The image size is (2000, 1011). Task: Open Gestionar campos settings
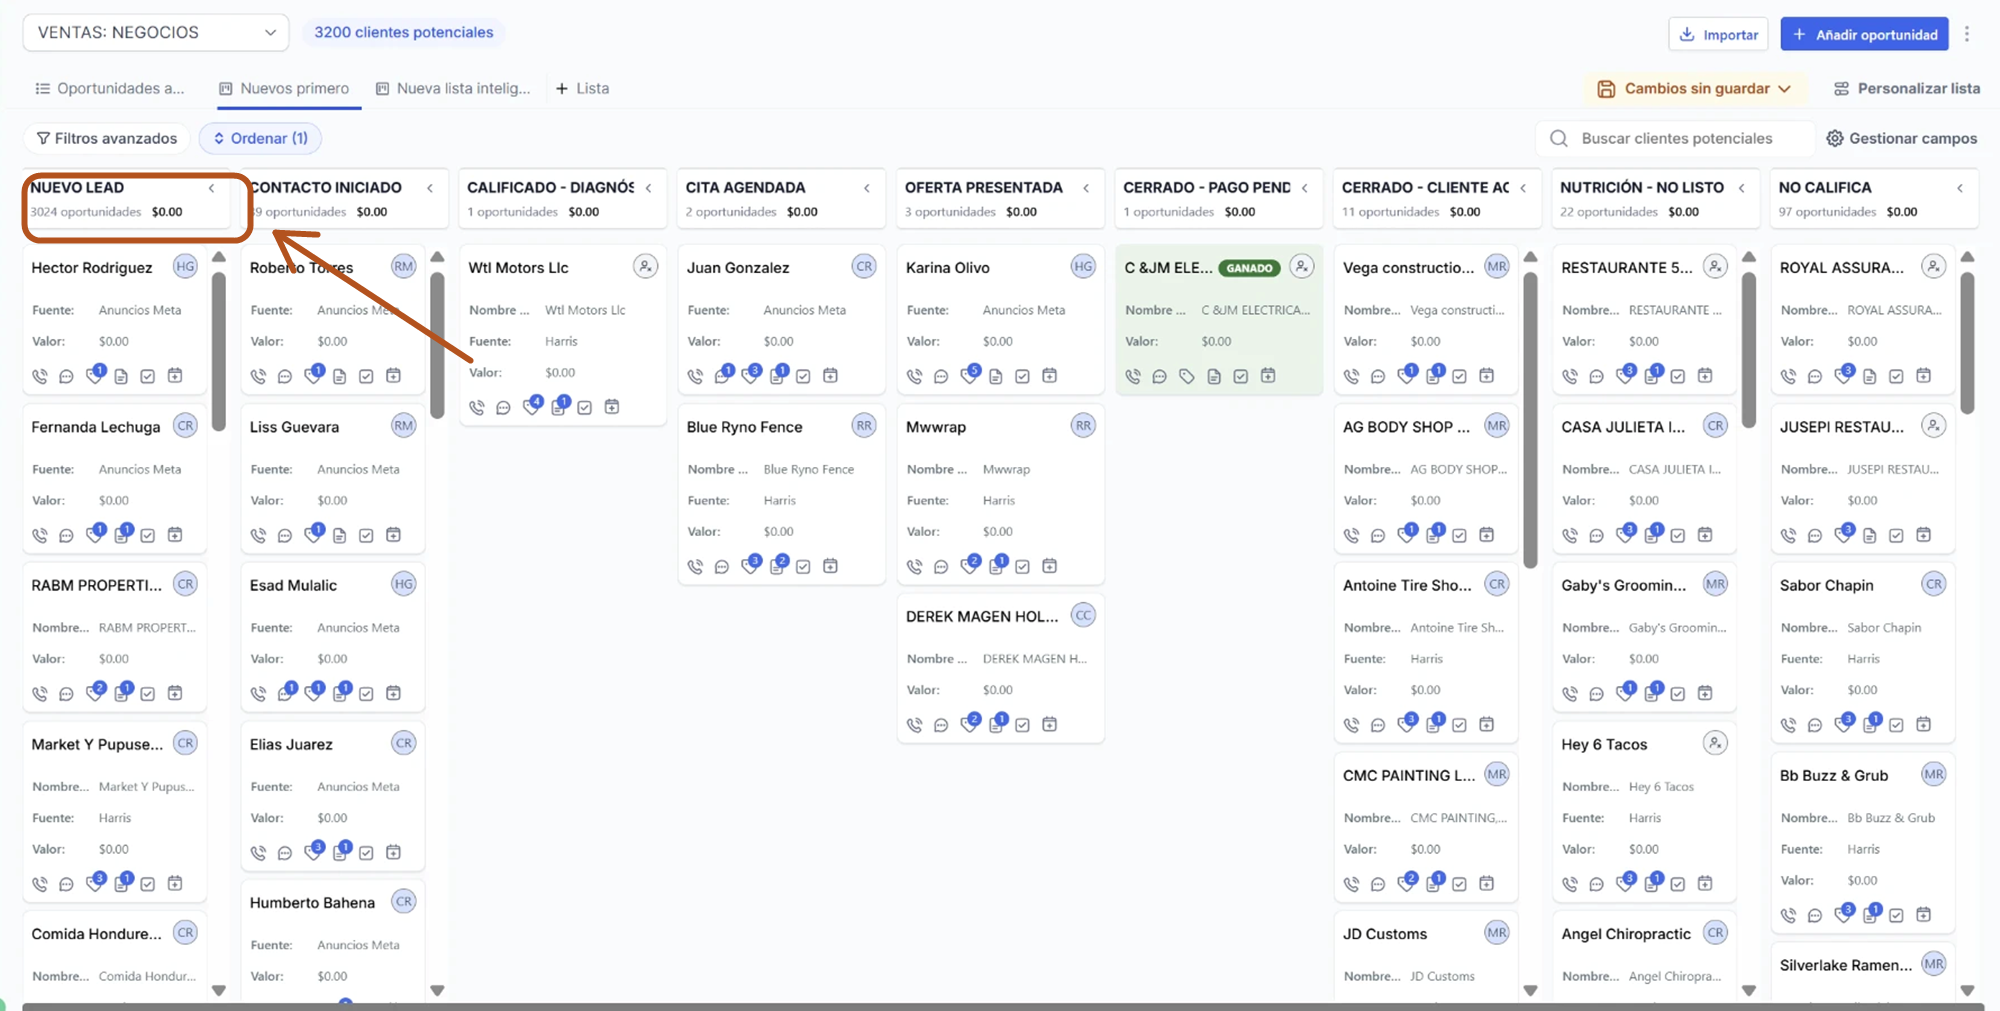(1901, 138)
